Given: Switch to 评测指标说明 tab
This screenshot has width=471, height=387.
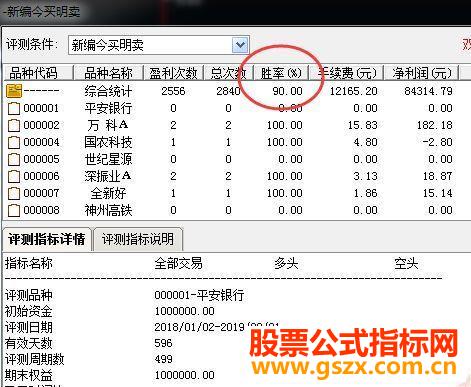Looking at the screenshot, I should 138,239.
